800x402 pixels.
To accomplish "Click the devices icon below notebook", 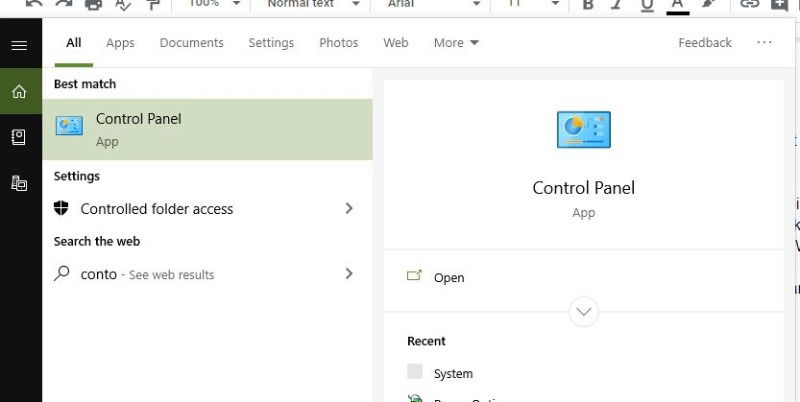I will (x=19, y=183).
